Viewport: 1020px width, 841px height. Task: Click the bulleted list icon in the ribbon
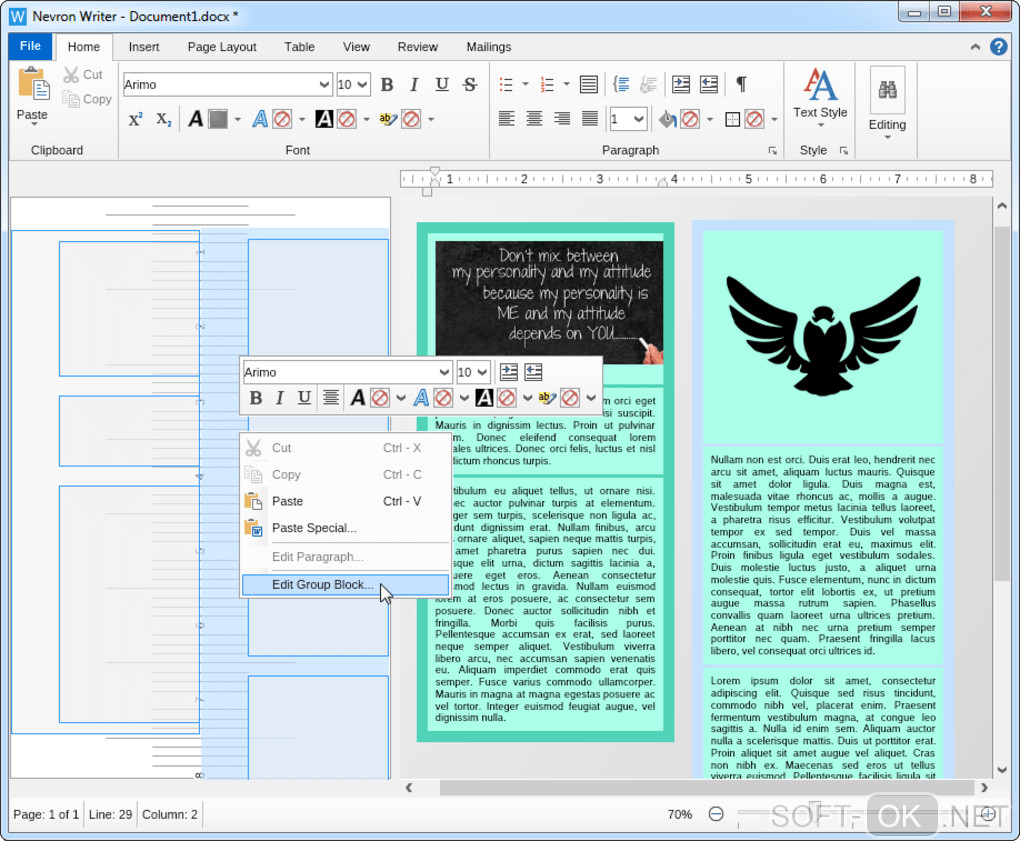[507, 85]
